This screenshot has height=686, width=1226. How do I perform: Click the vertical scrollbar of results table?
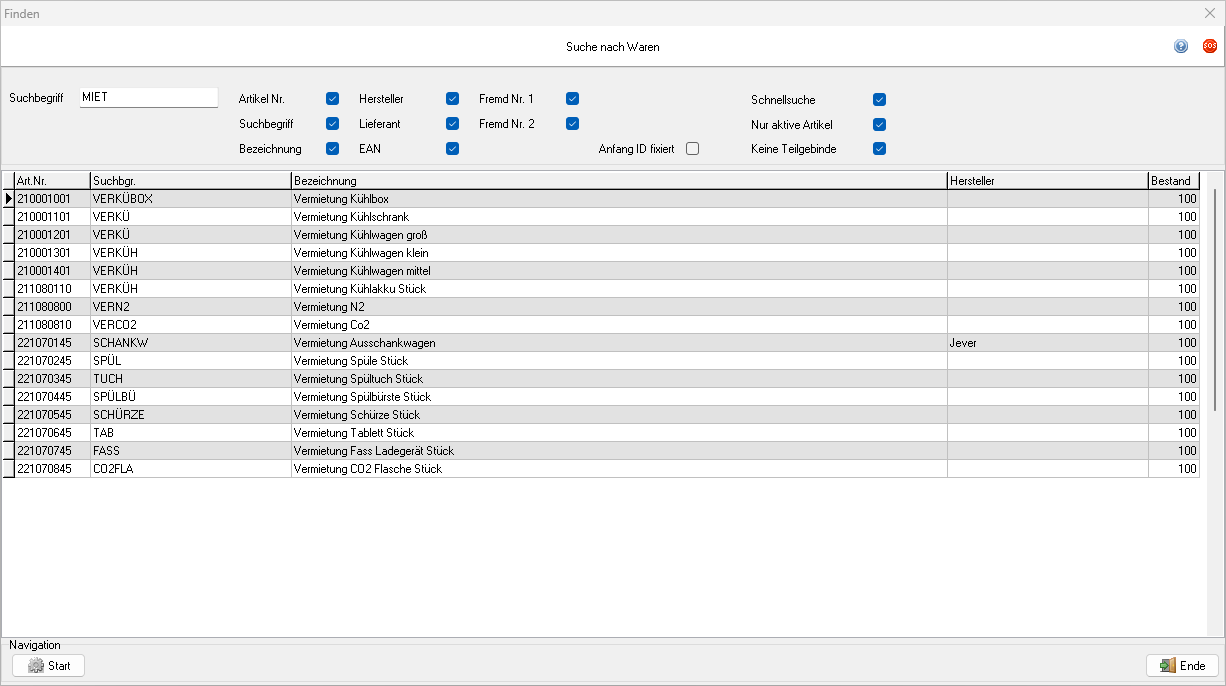coord(1215,300)
